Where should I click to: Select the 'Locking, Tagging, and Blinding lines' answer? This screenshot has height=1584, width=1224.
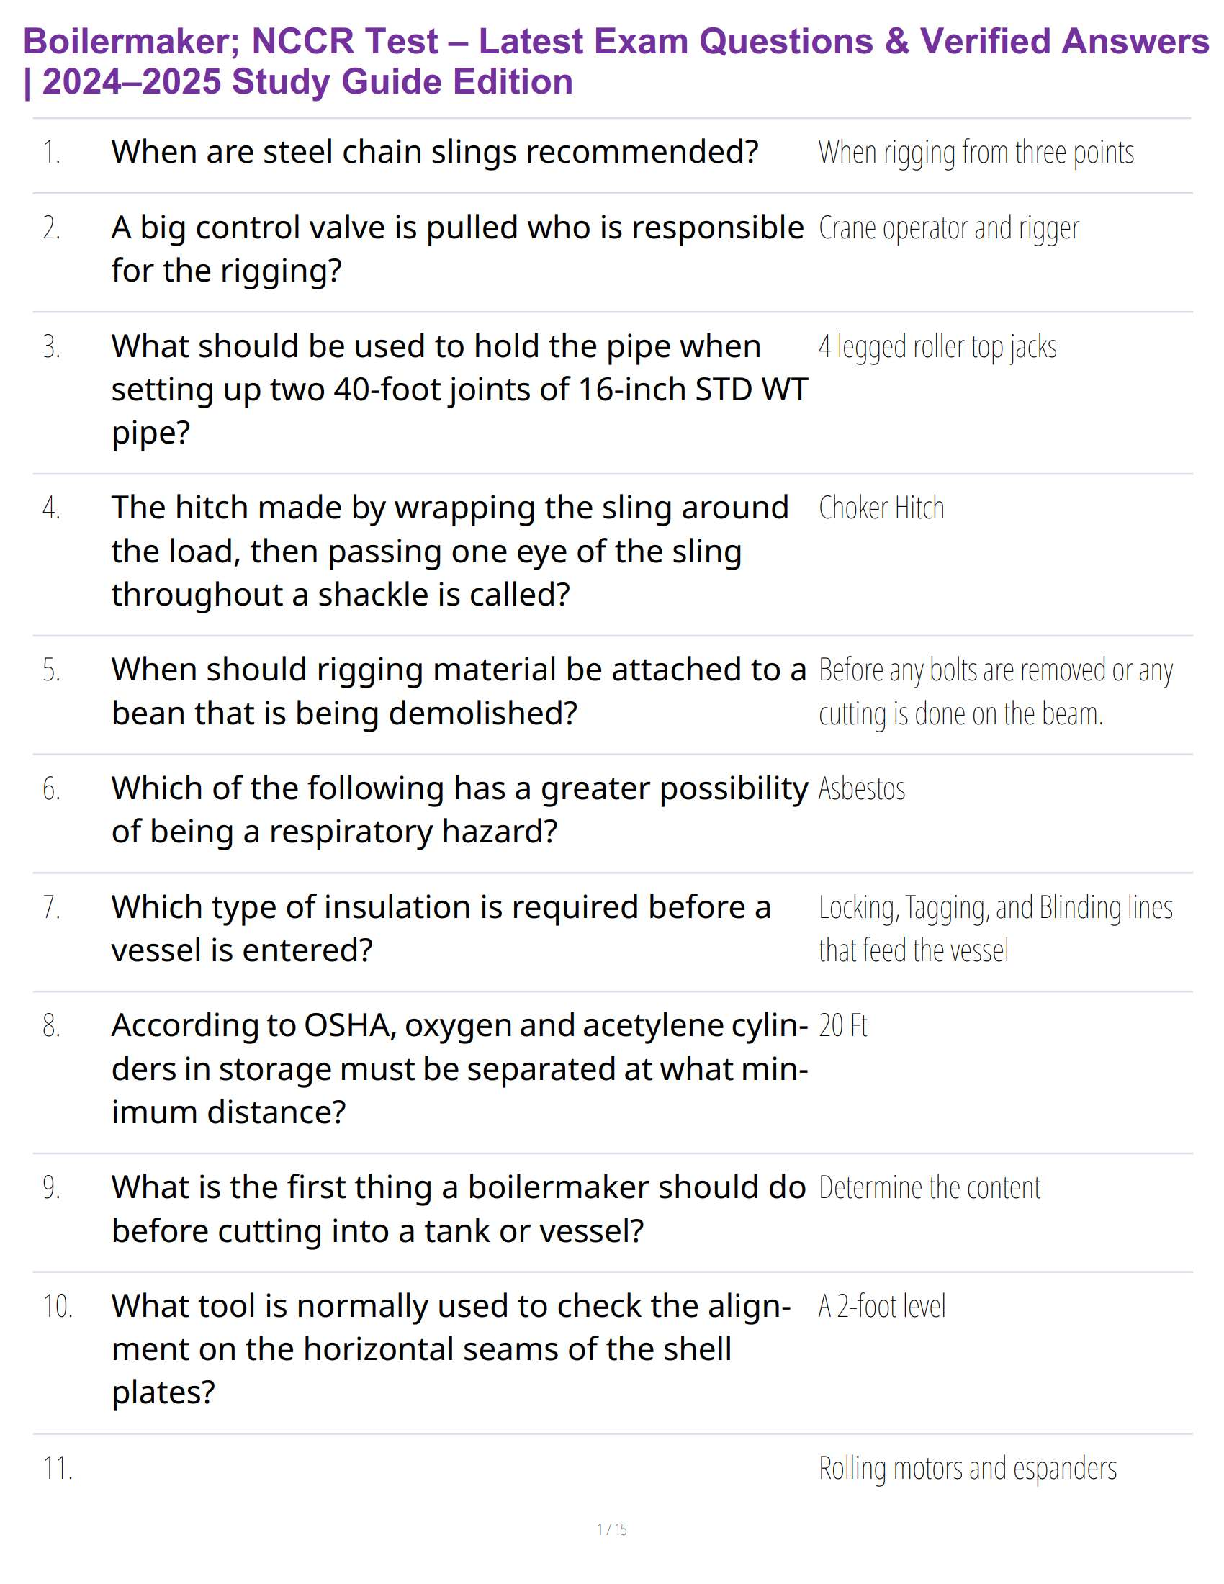pyautogui.click(x=995, y=928)
